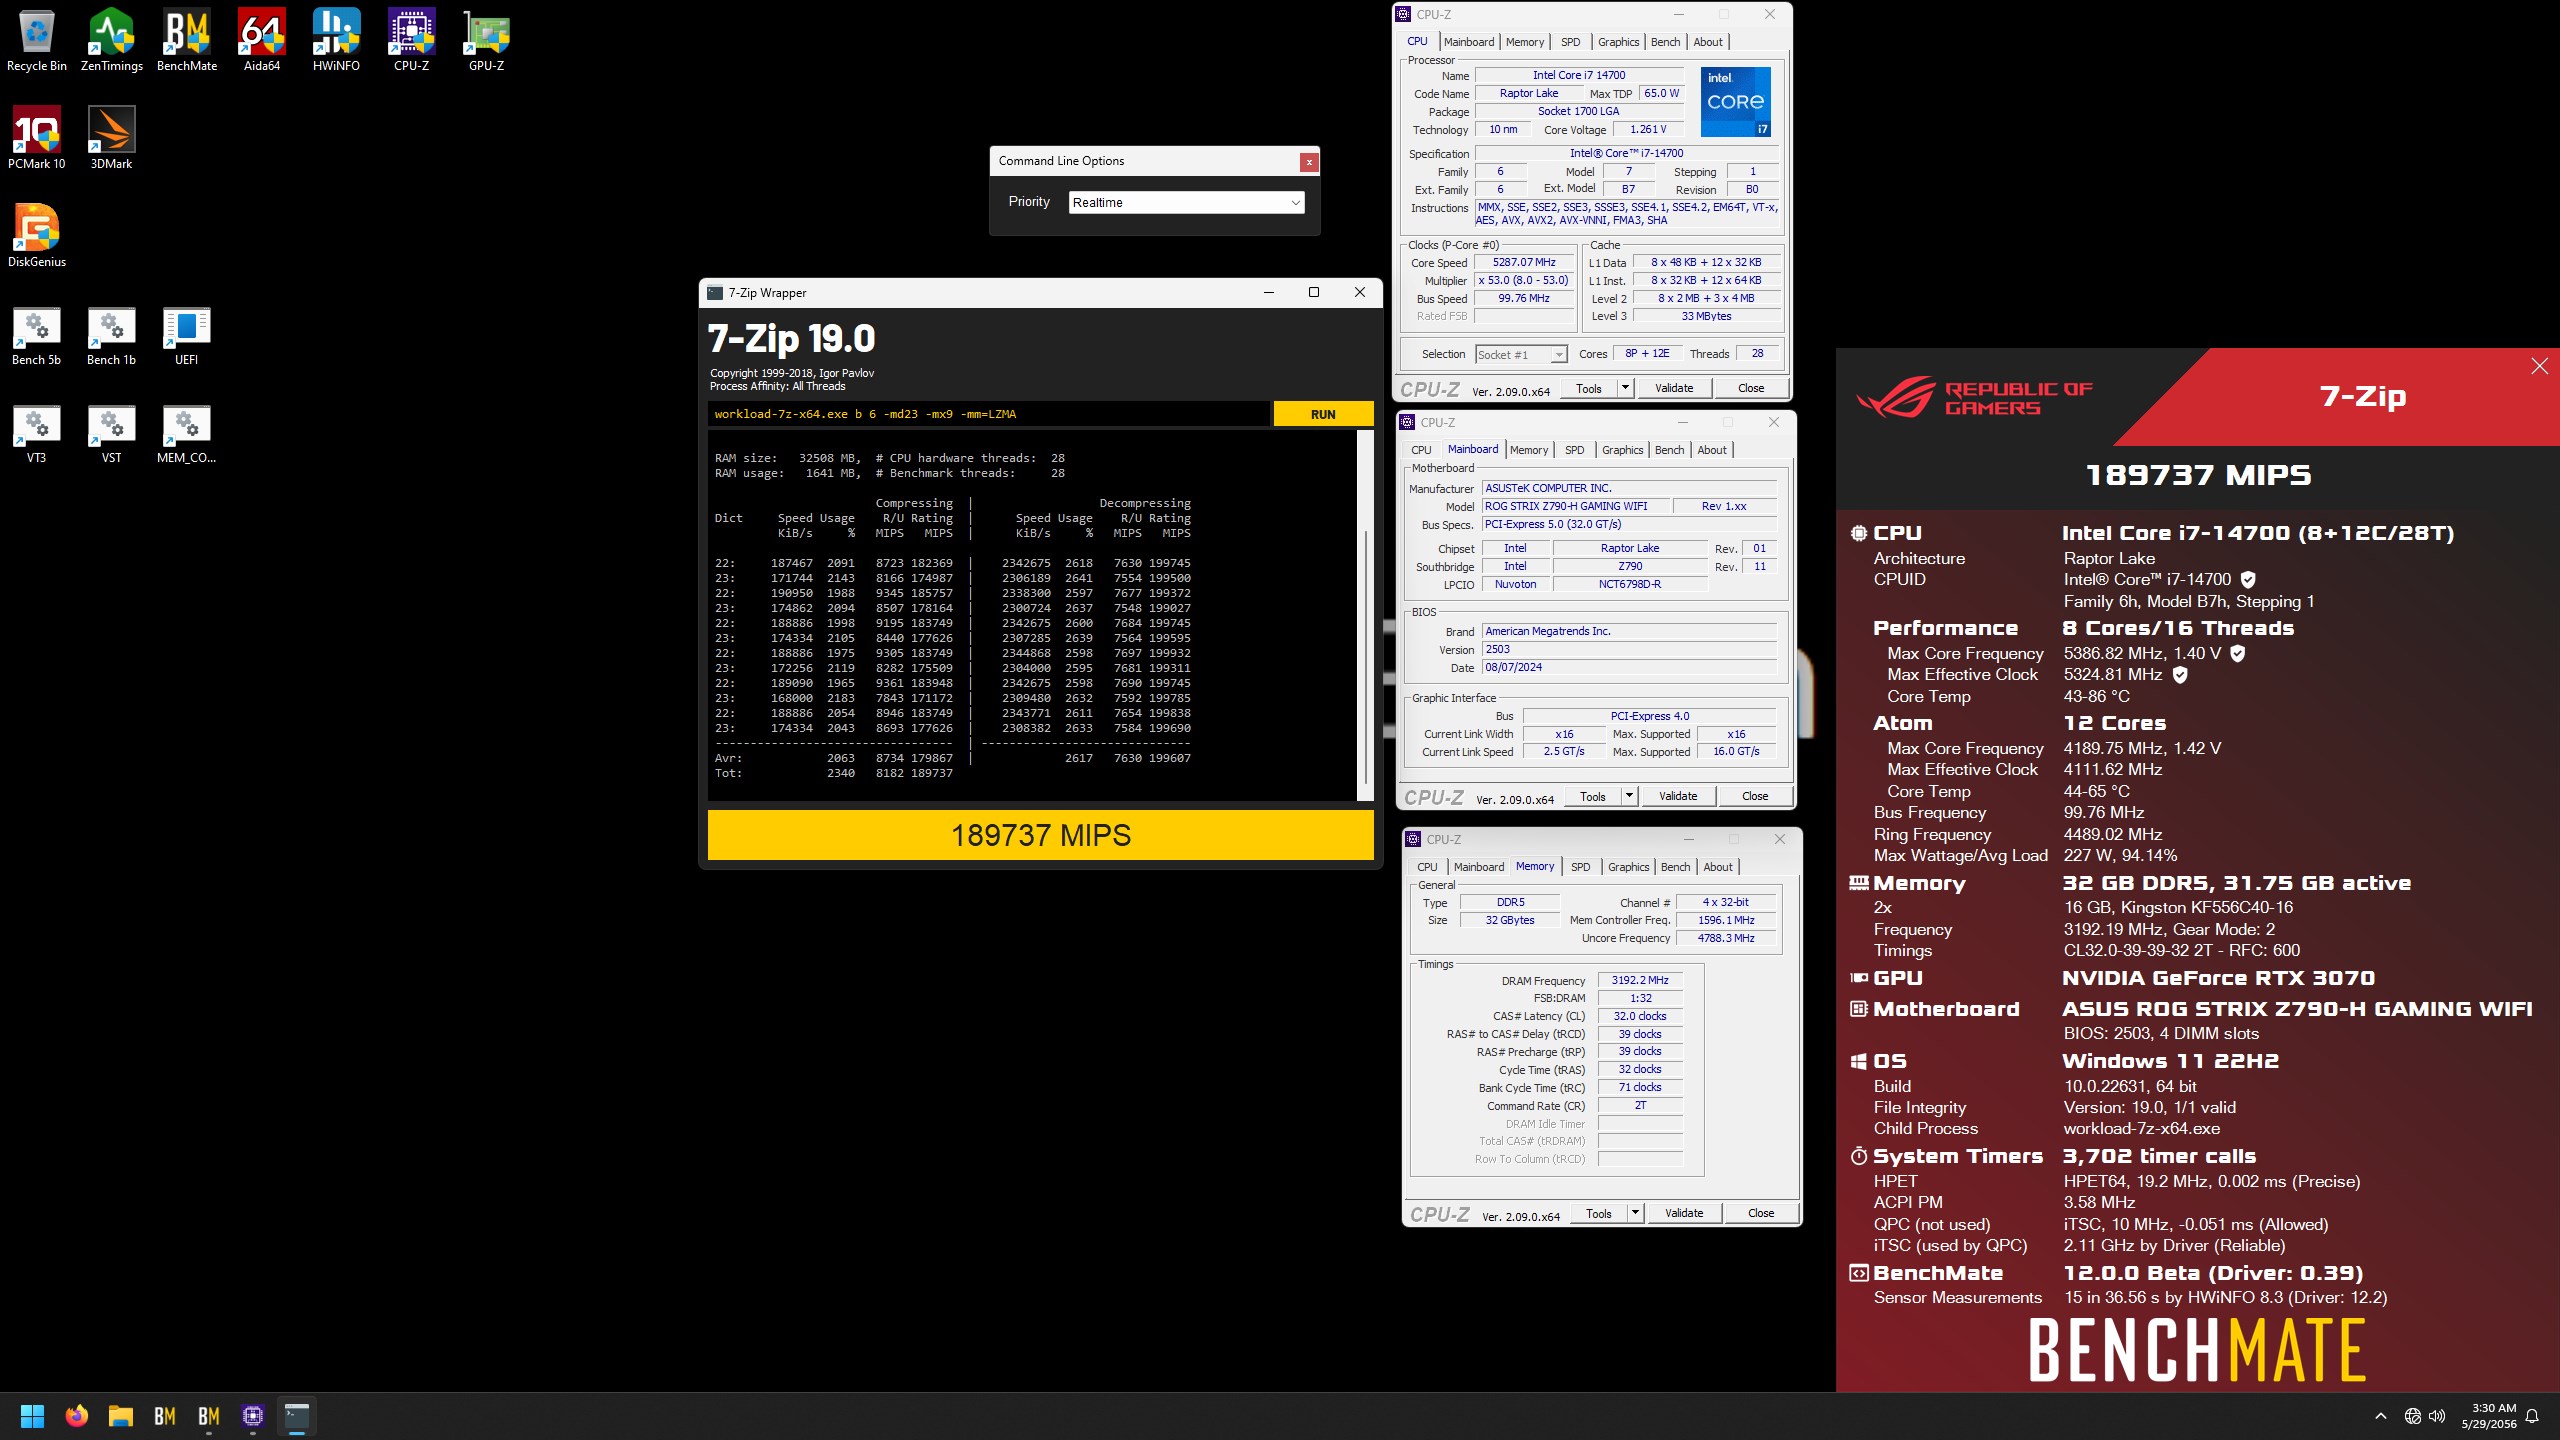Click the Core Speed value 5287.07 MHz
The width and height of the screenshot is (2560, 1440).
pos(1524,262)
